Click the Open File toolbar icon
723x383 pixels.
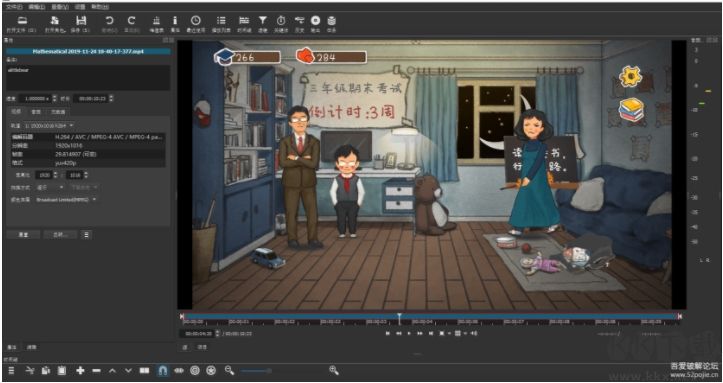coord(22,23)
